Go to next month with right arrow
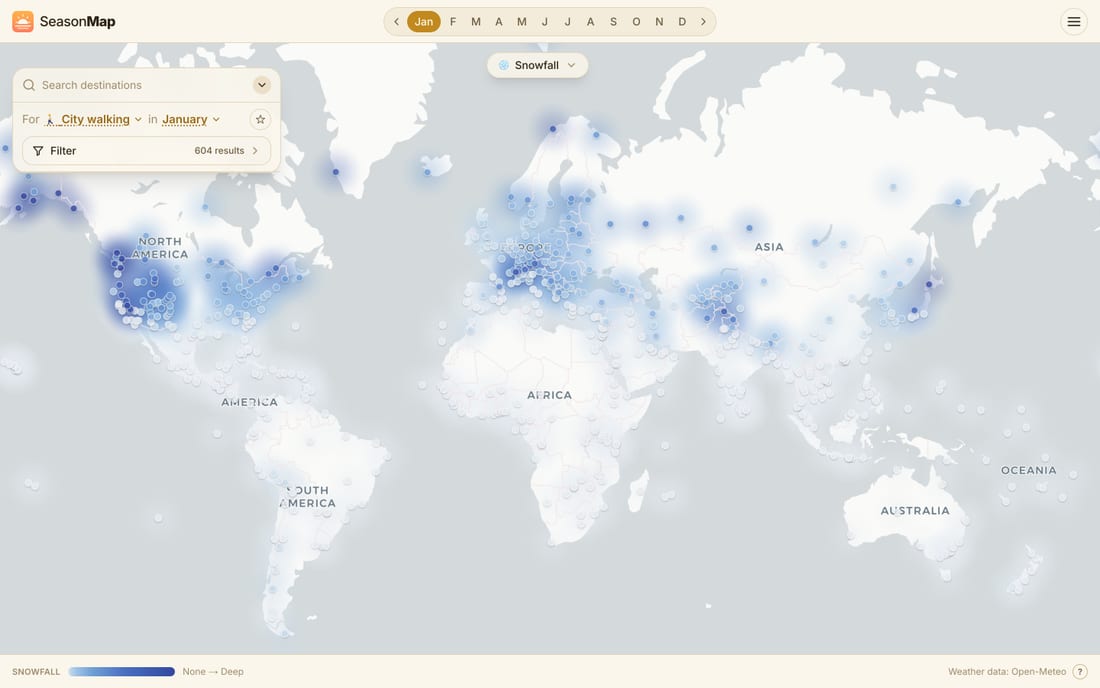 click(703, 22)
